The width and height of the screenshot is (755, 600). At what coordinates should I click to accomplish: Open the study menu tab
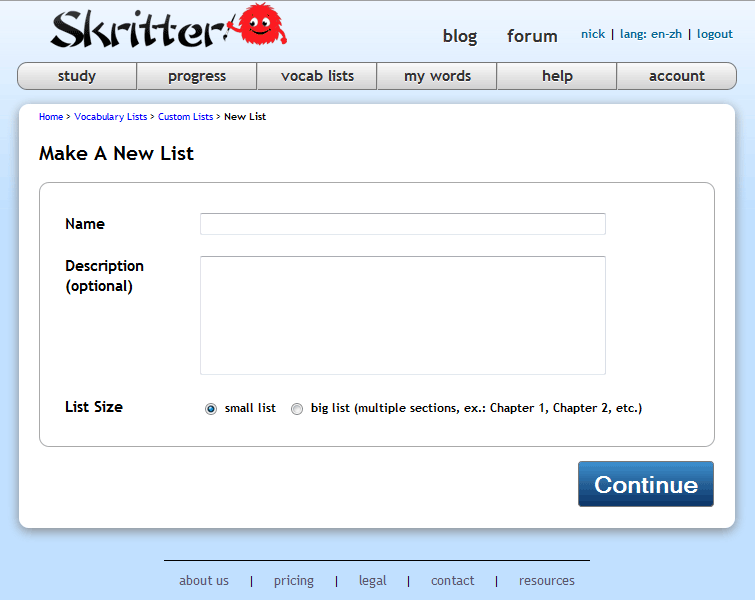[x=77, y=76]
